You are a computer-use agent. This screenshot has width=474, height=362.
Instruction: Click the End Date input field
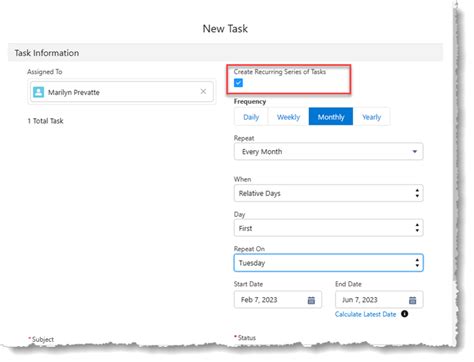click(x=379, y=300)
